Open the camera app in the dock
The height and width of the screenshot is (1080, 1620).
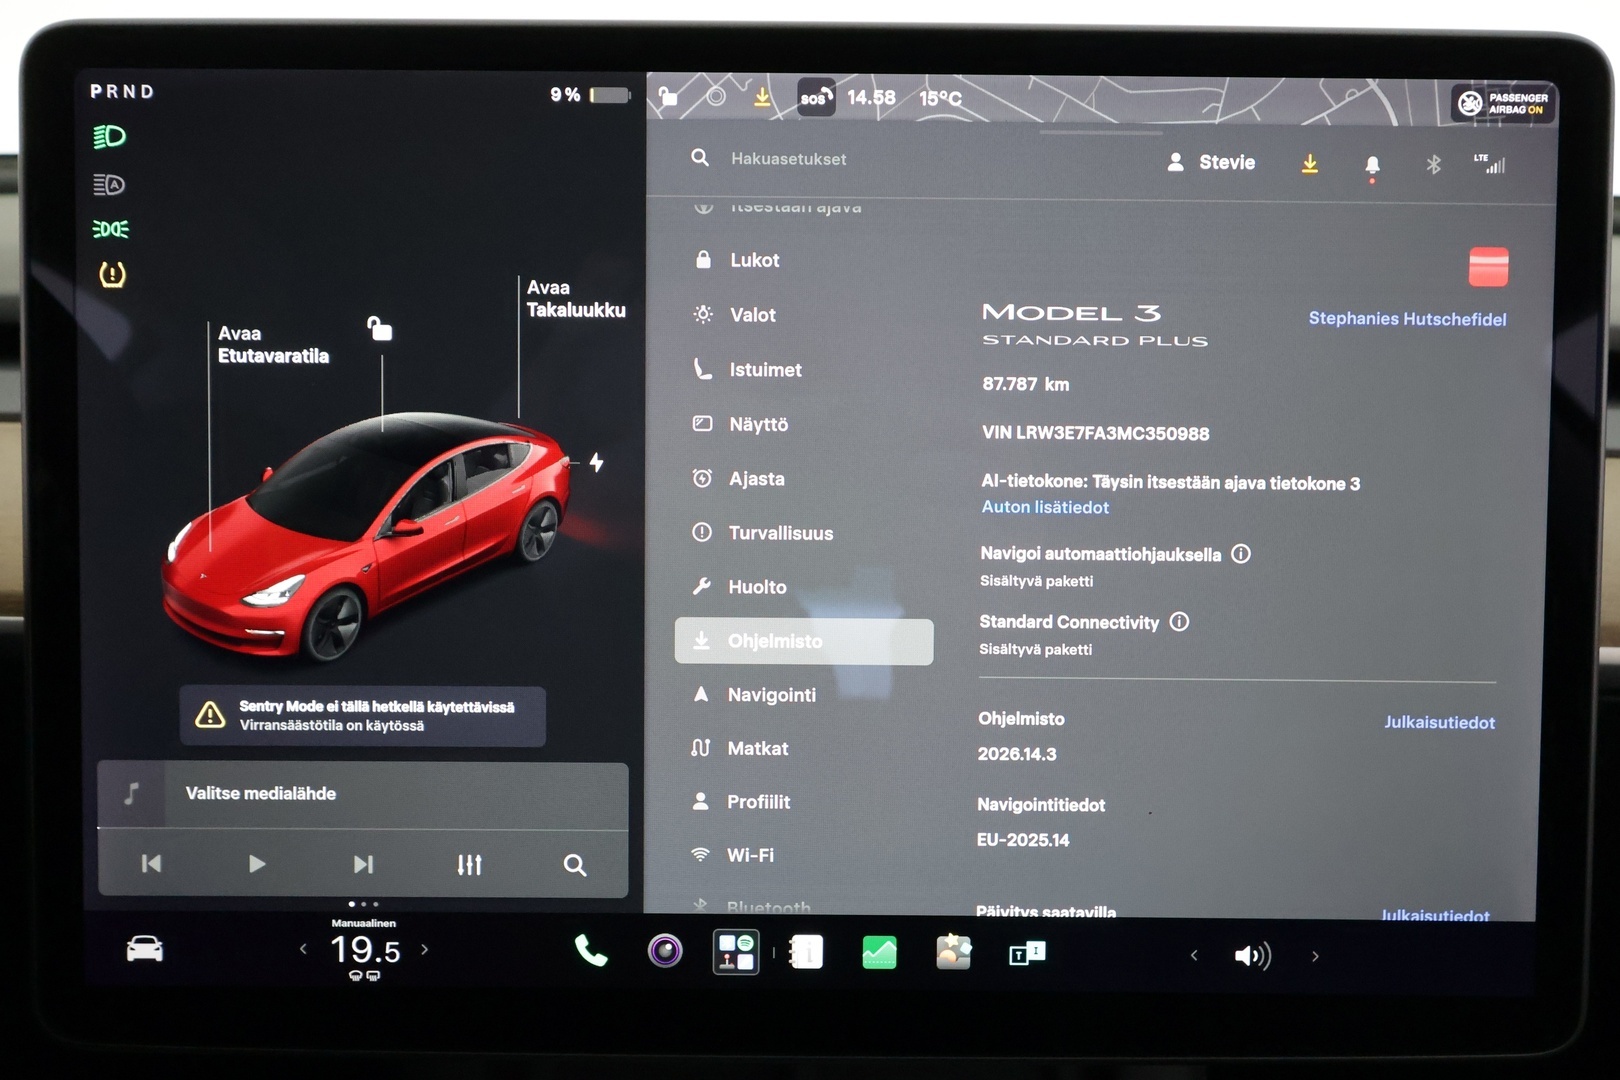[665, 951]
